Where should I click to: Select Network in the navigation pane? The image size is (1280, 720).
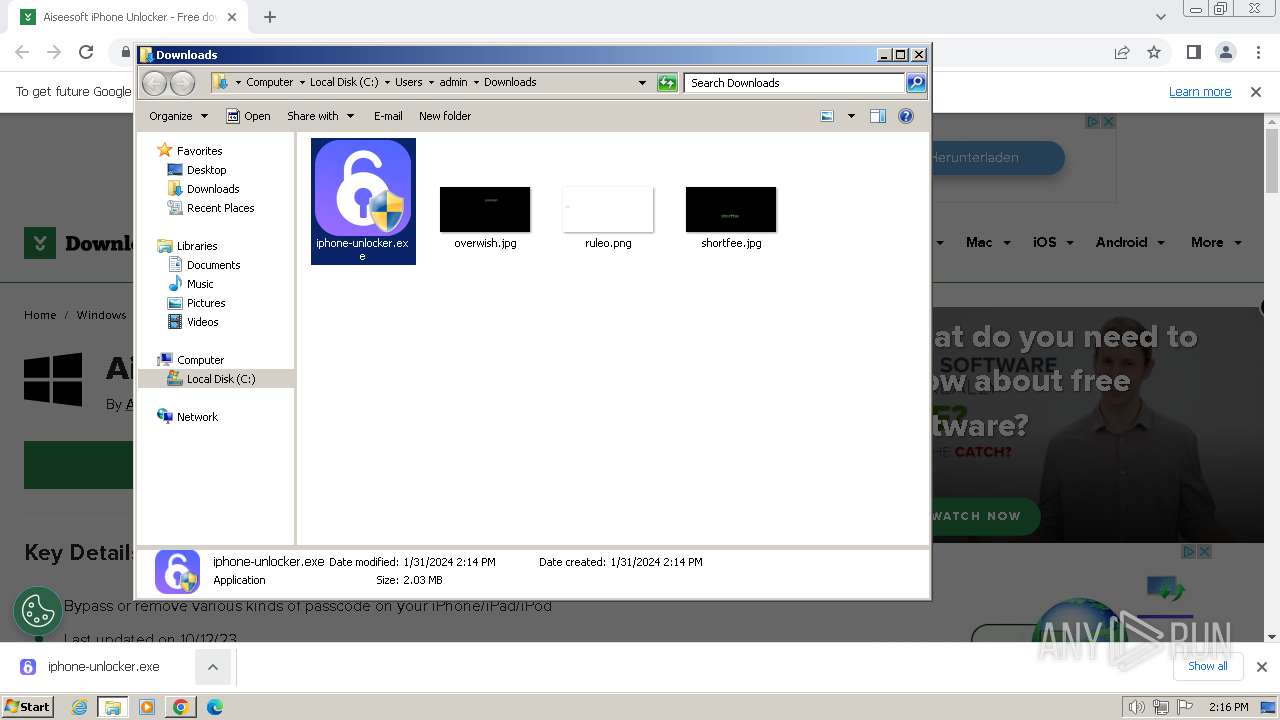[197, 417]
